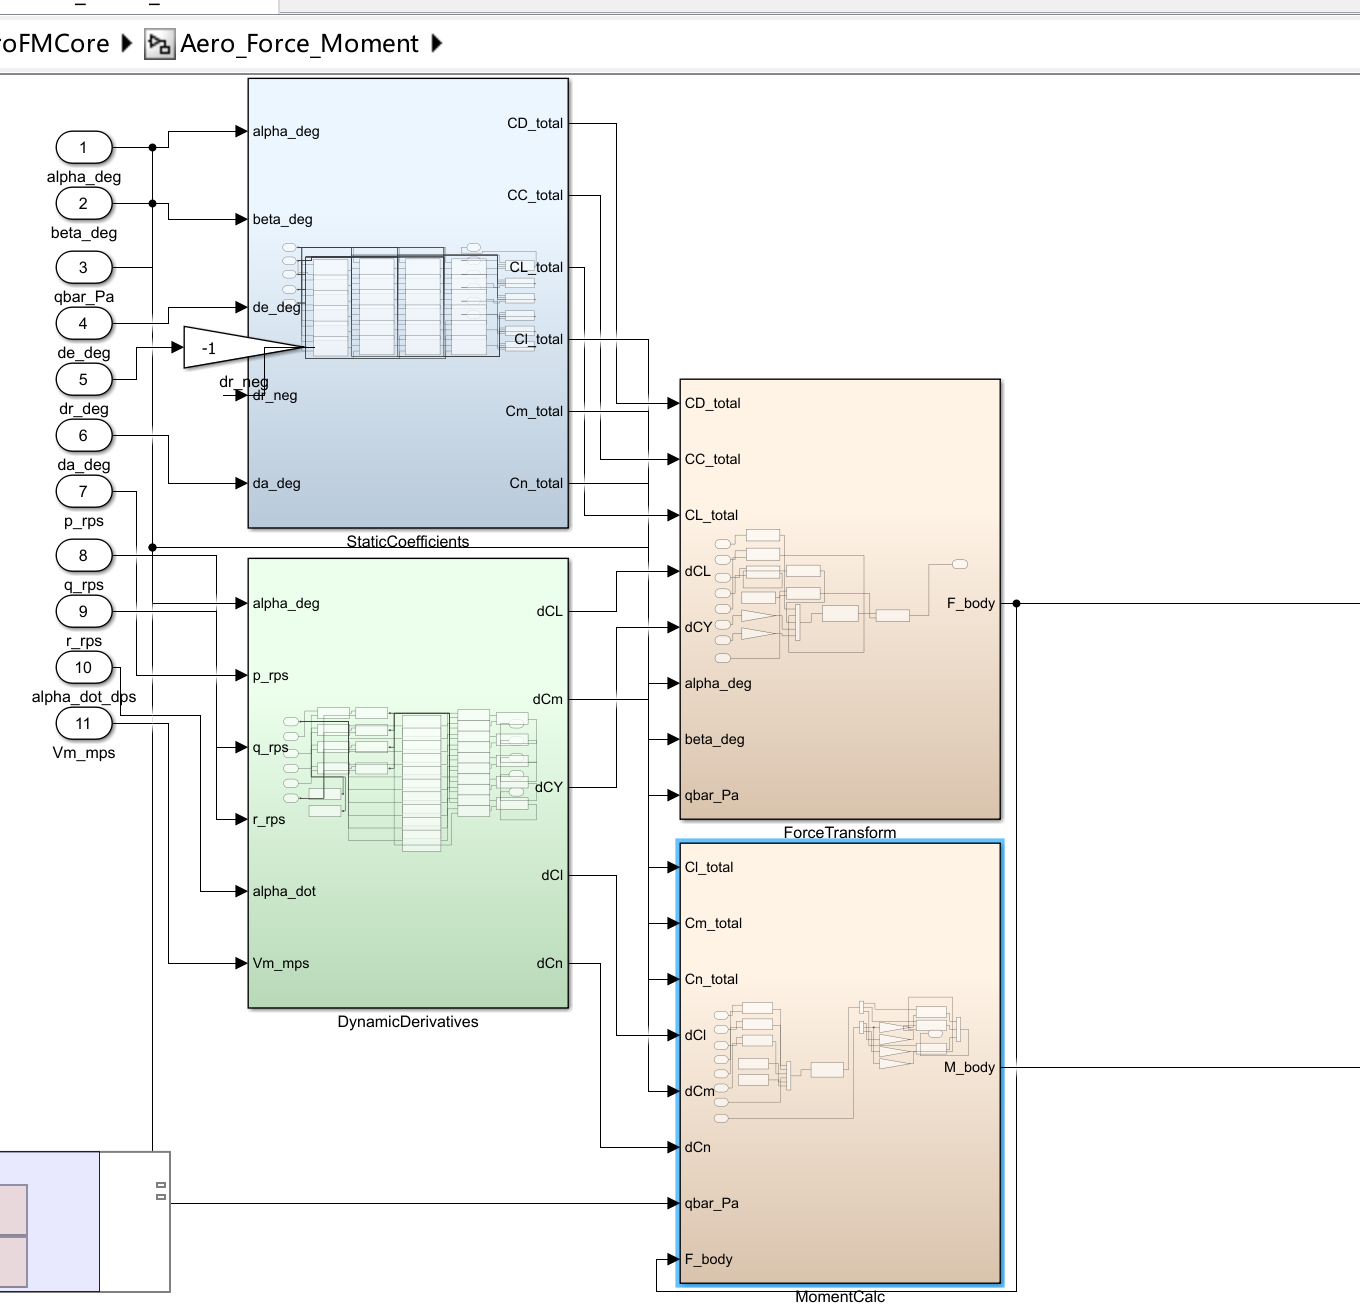Click CL_total output port of StaticCoefficients
The height and width of the screenshot is (1308, 1360).
(536, 268)
